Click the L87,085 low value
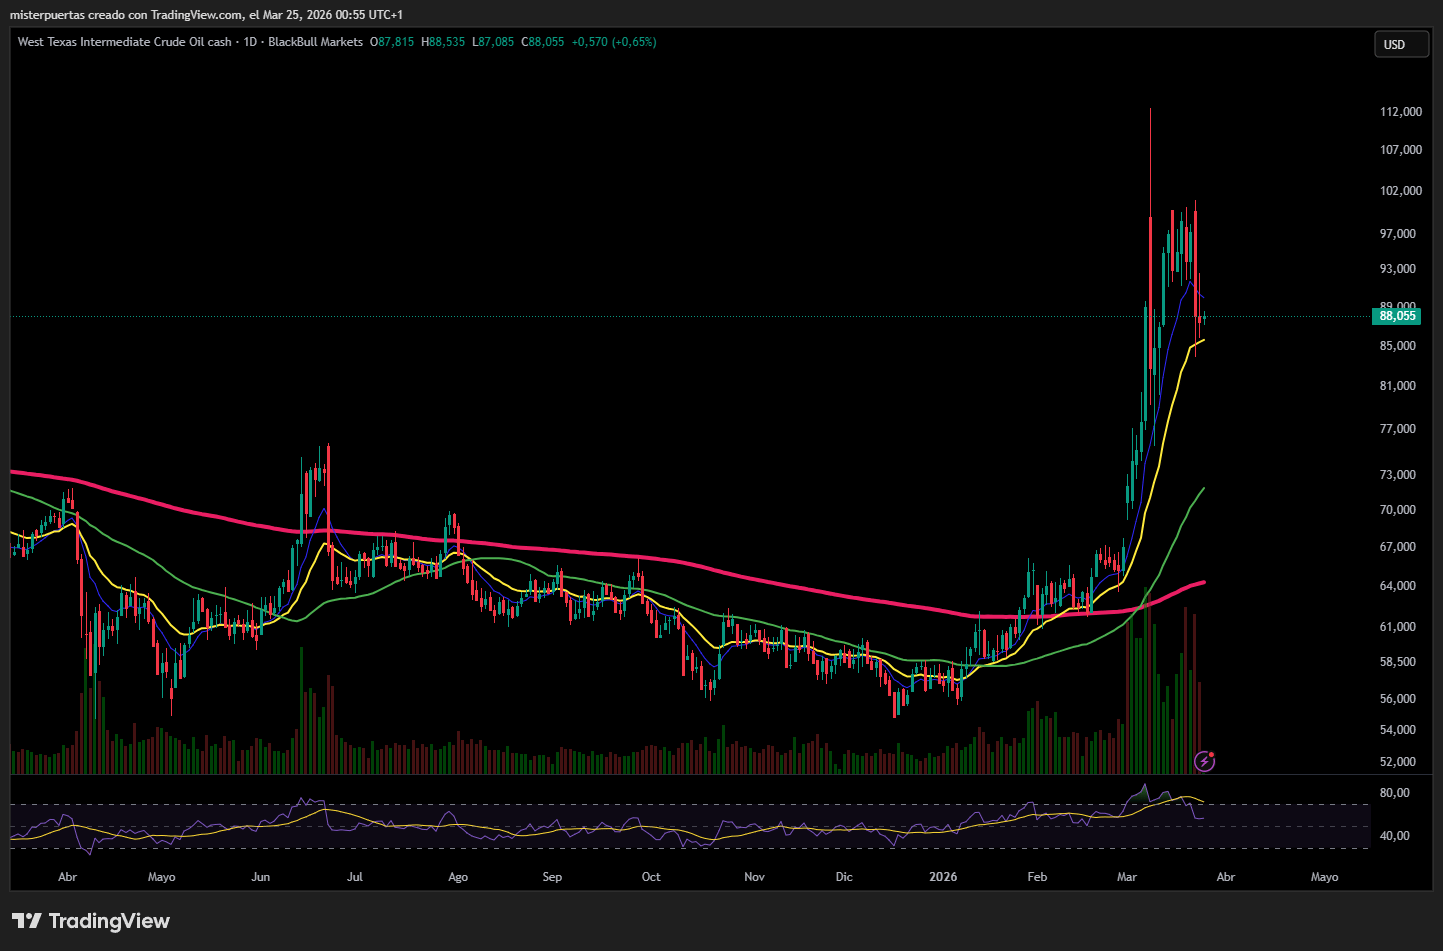Viewport: 1443px width, 951px height. click(x=493, y=42)
